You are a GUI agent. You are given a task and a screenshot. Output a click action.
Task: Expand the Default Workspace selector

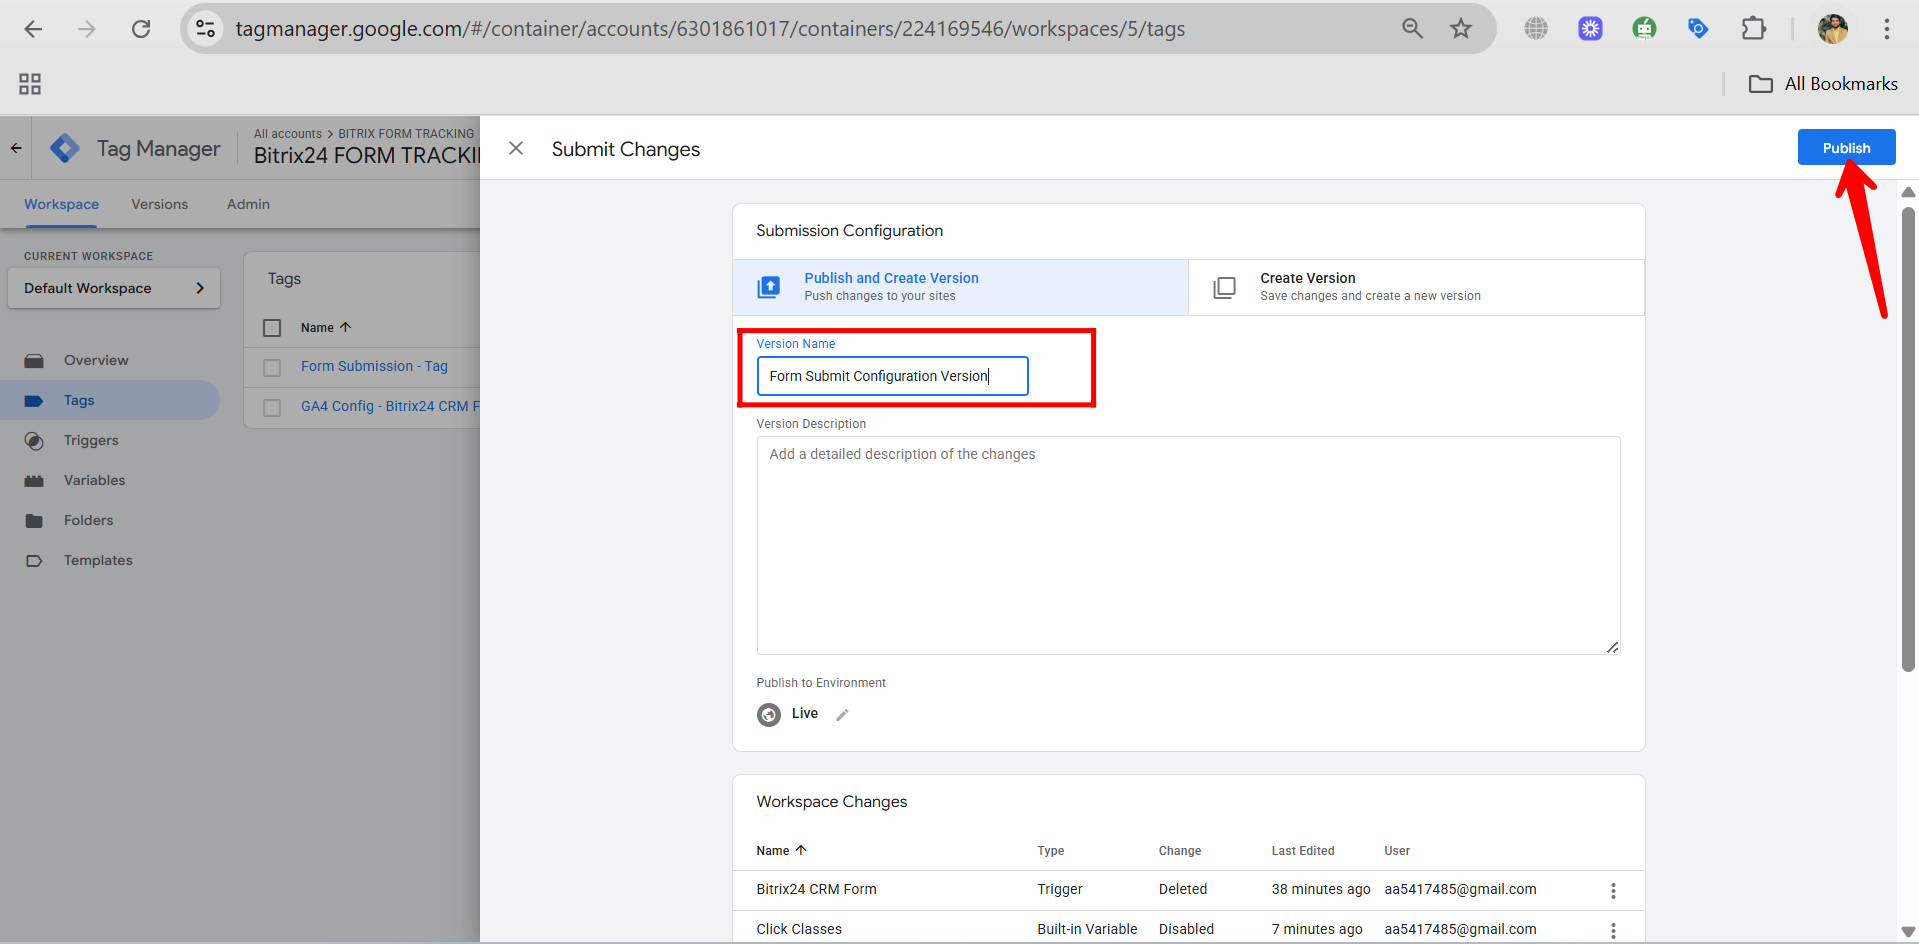(114, 288)
